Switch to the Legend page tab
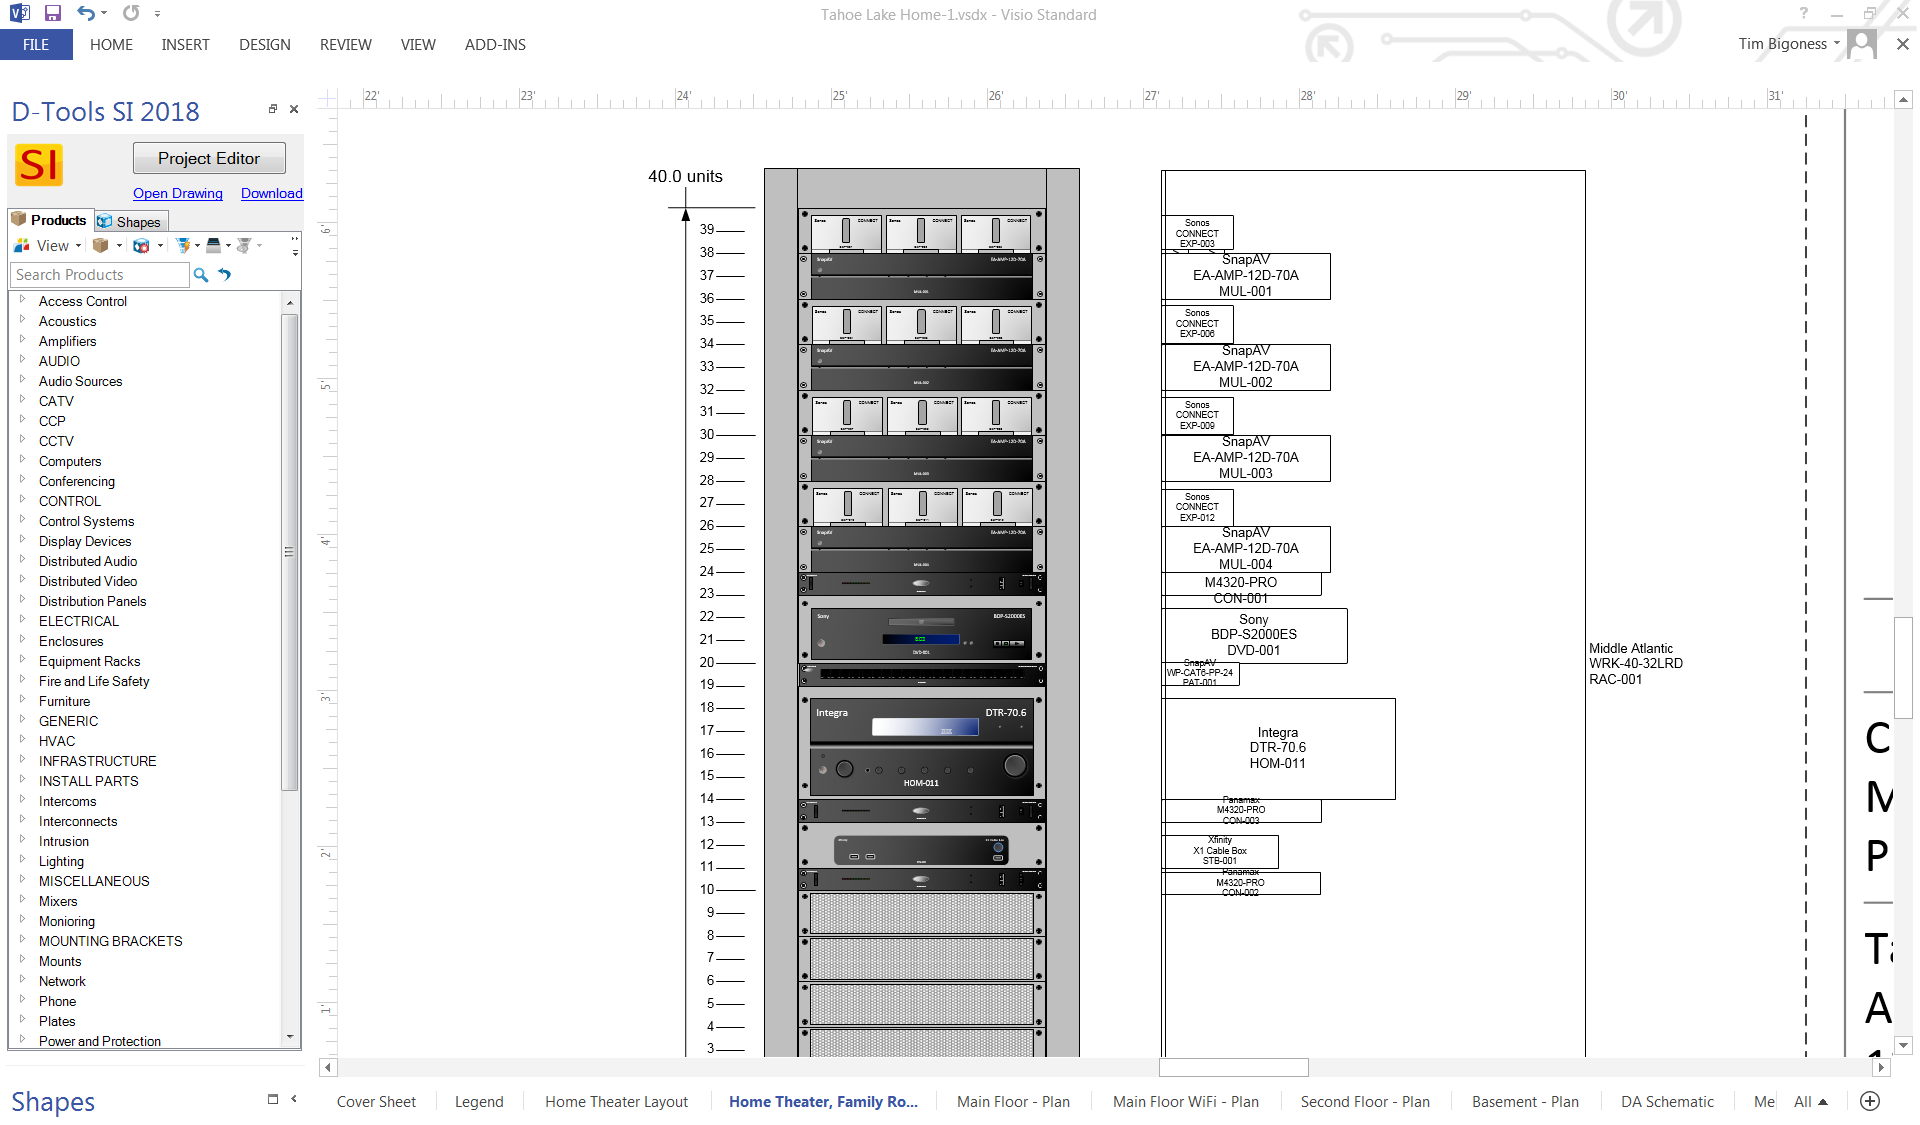 (479, 1101)
